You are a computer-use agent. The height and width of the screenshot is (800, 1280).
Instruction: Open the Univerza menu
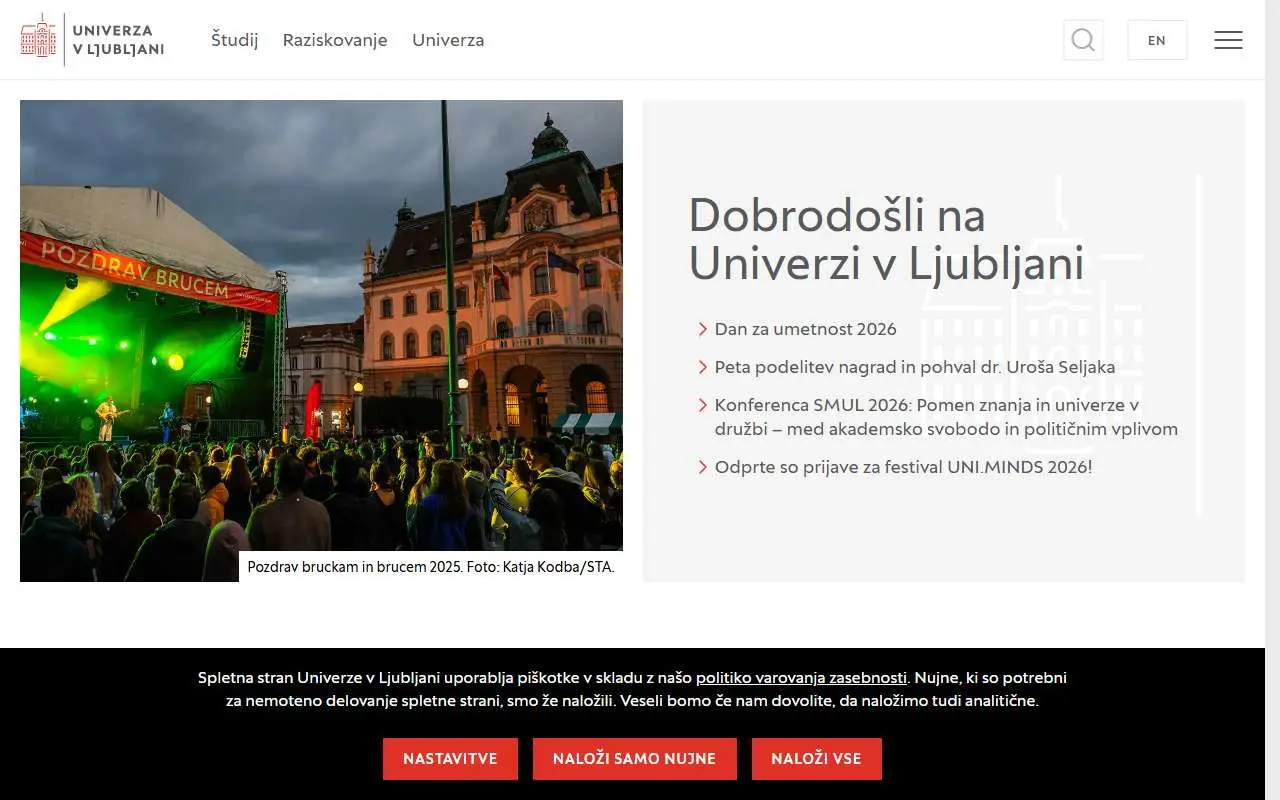[x=448, y=40]
